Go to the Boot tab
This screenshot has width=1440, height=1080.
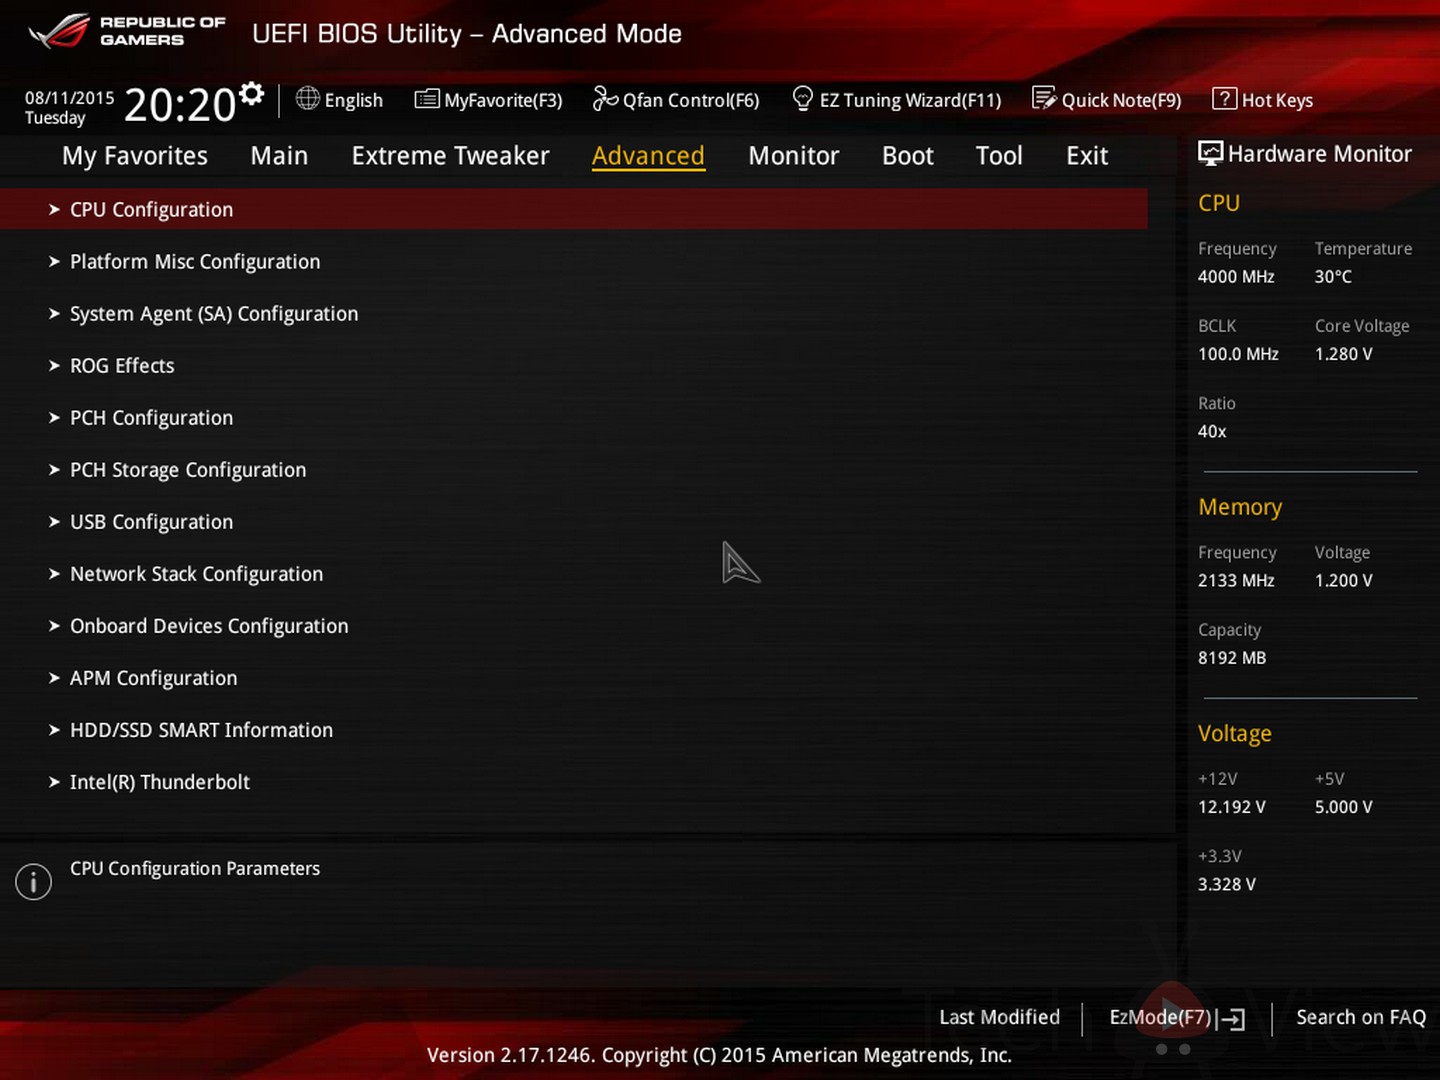(x=908, y=156)
